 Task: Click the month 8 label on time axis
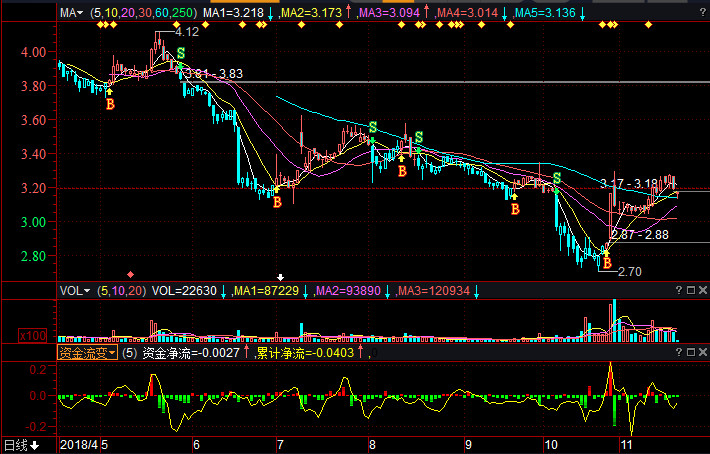click(x=372, y=445)
